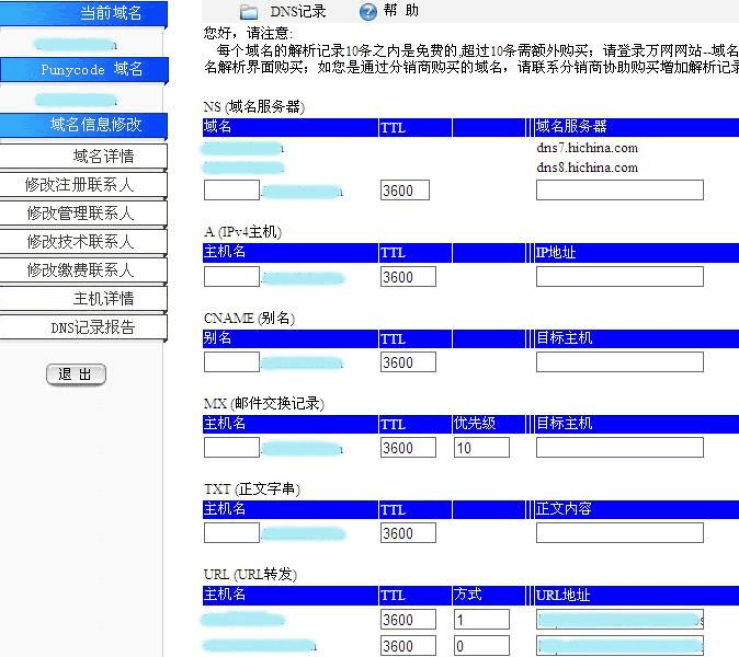Click the 域名信息修改 section header
This screenshot has height=657, width=739.
(x=85, y=125)
